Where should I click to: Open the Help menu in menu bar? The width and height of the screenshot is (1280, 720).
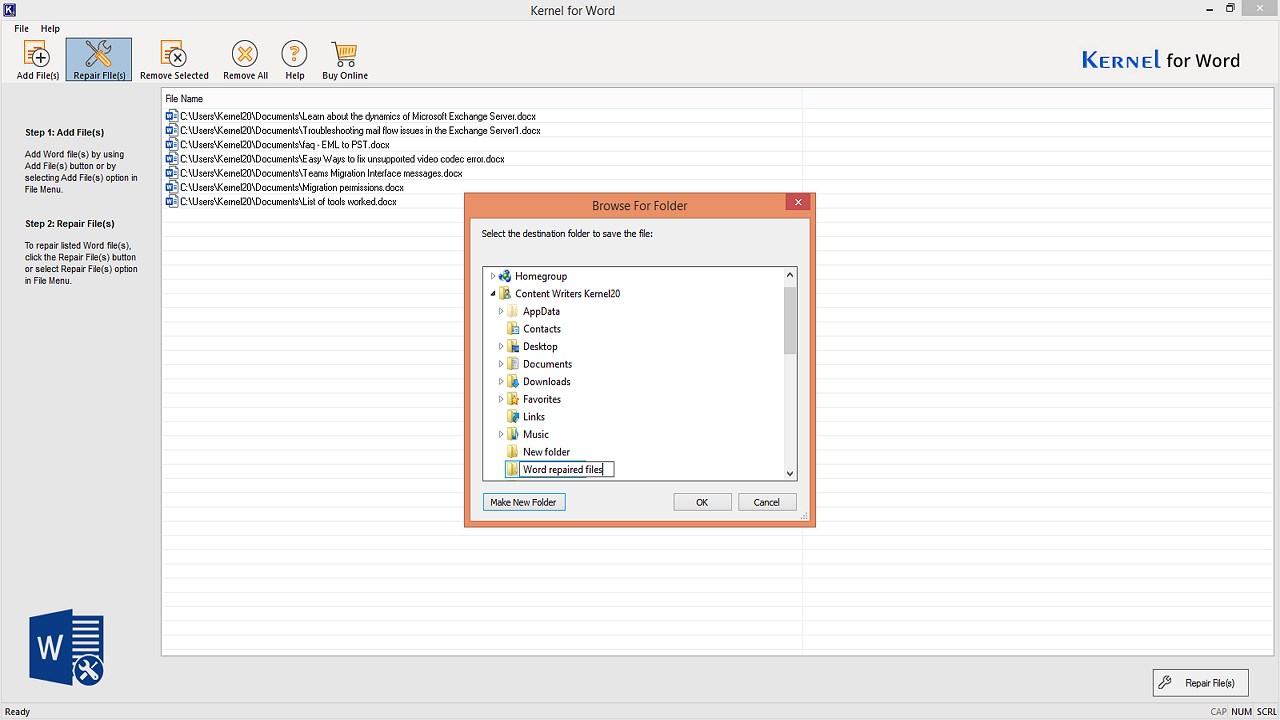pos(50,29)
